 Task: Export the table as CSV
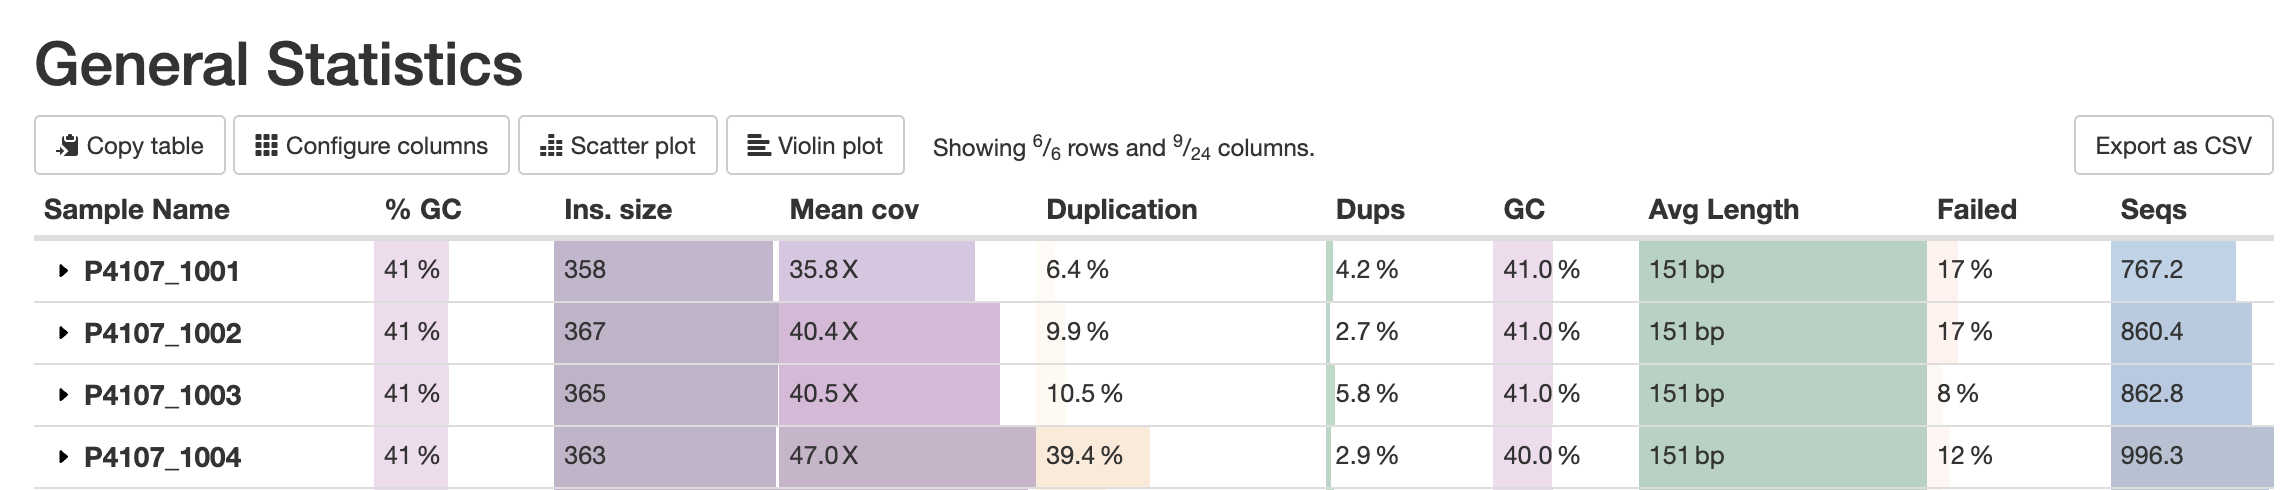pyautogui.click(x=2173, y=146)
